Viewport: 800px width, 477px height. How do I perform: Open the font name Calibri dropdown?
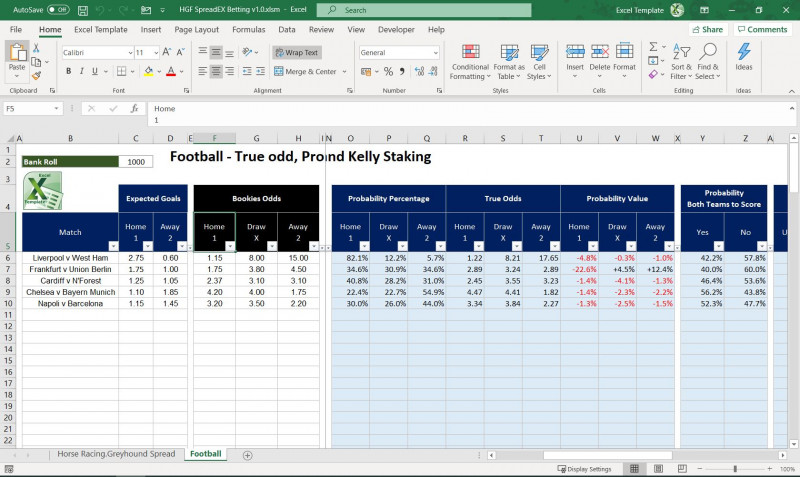click(x=131, y=53)
